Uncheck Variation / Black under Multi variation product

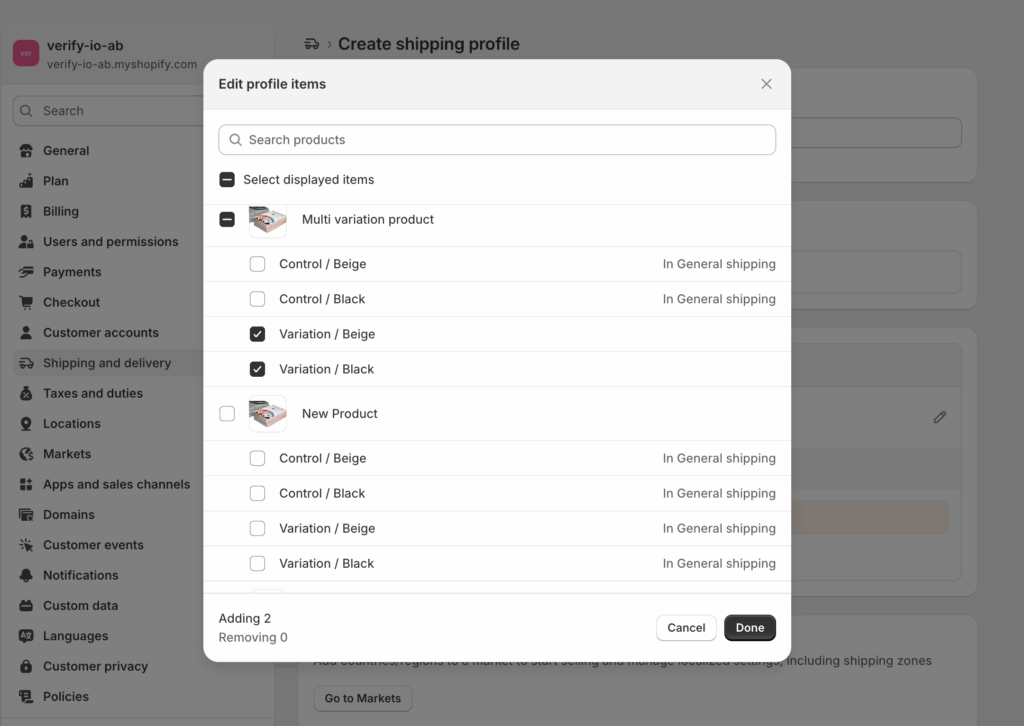(x=257, y=369)
